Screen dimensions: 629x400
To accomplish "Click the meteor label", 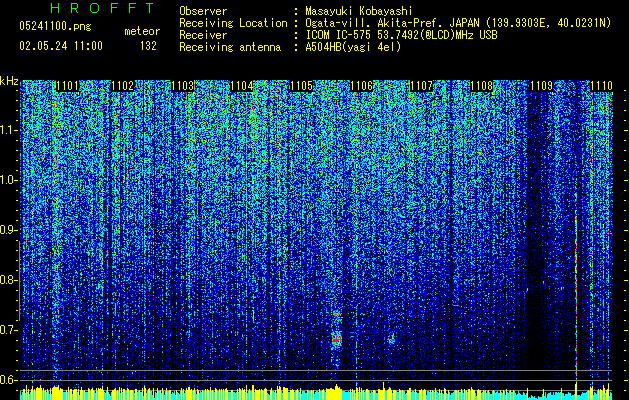I will [142, 31].
